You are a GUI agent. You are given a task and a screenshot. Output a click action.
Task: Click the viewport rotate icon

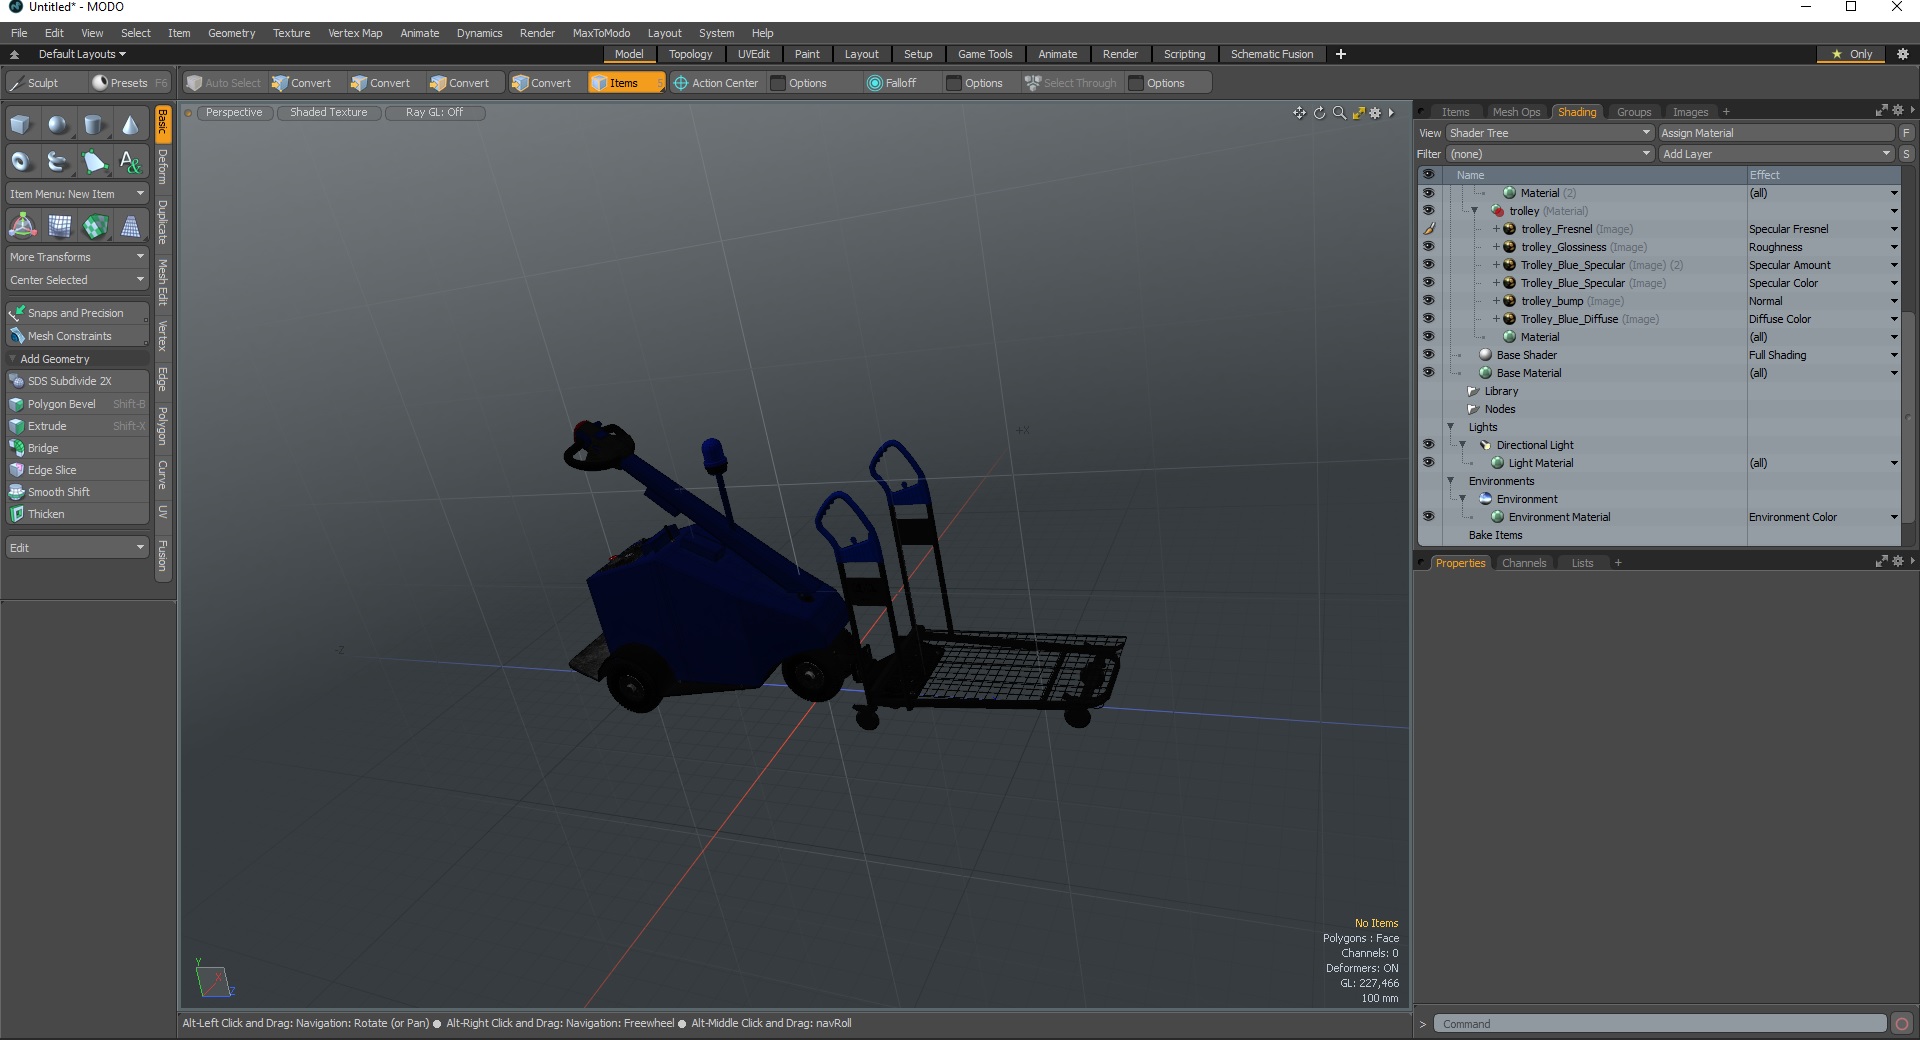point(1319,113)
